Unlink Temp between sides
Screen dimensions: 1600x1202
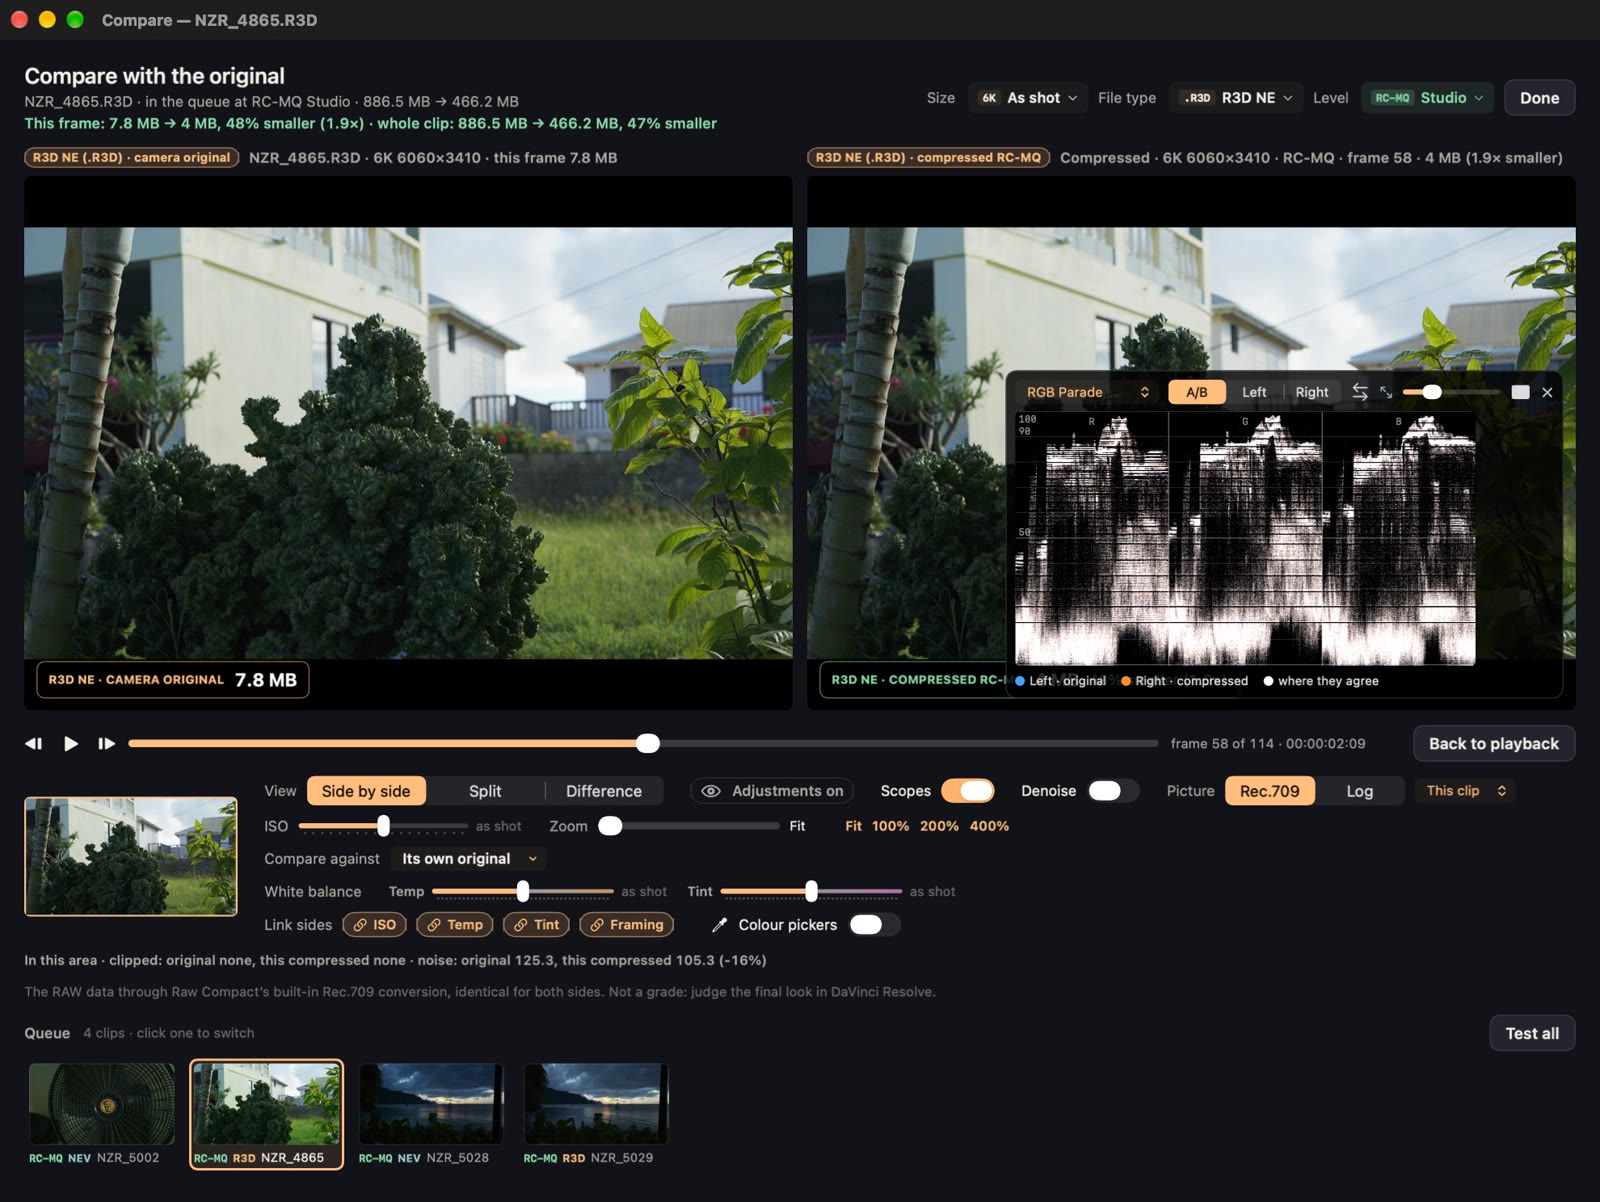click(455, 925)
